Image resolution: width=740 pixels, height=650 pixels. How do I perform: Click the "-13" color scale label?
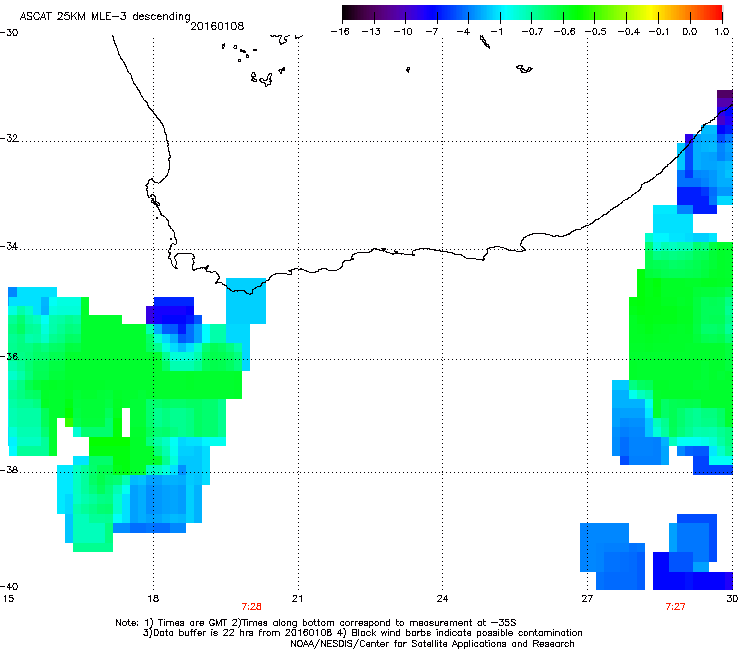pos(371,32)
